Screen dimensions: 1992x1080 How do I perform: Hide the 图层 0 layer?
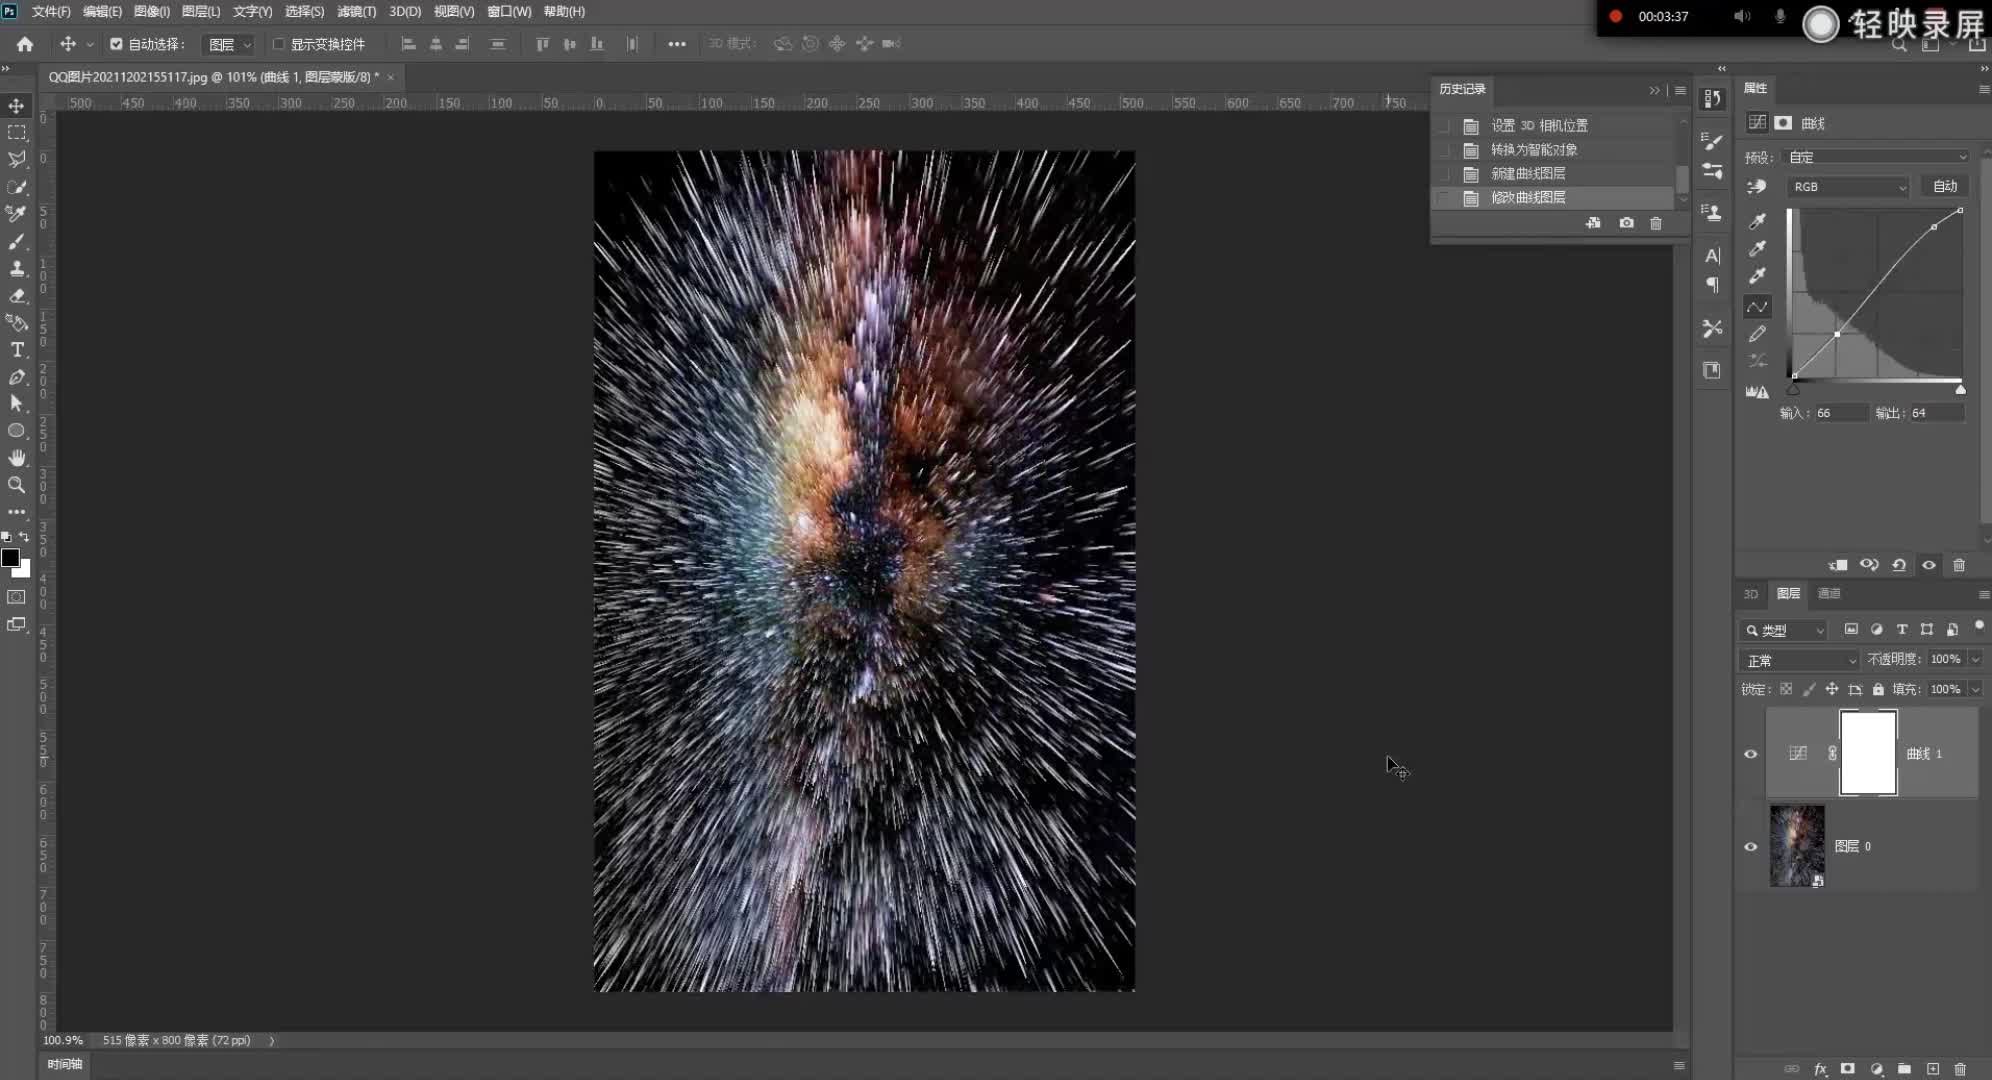pyautogui.click(x=1752, y=846)
